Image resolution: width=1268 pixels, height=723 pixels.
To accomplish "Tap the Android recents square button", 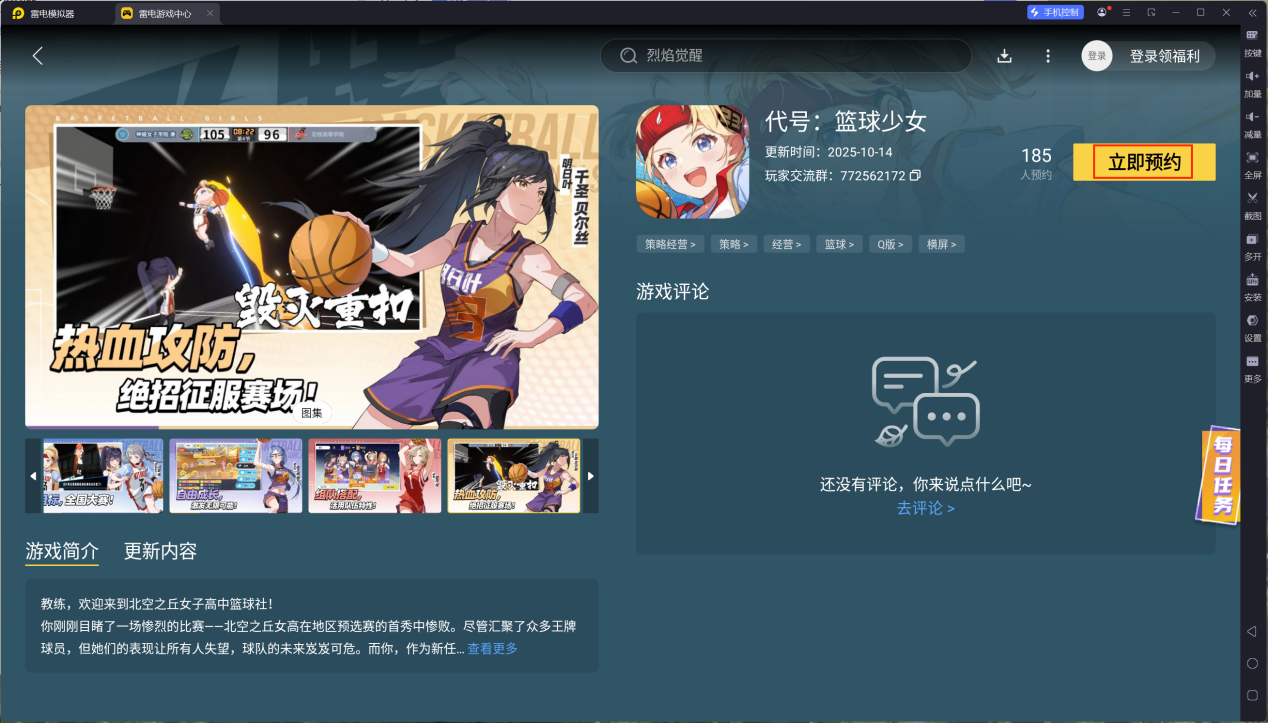I will [1252, 695].
